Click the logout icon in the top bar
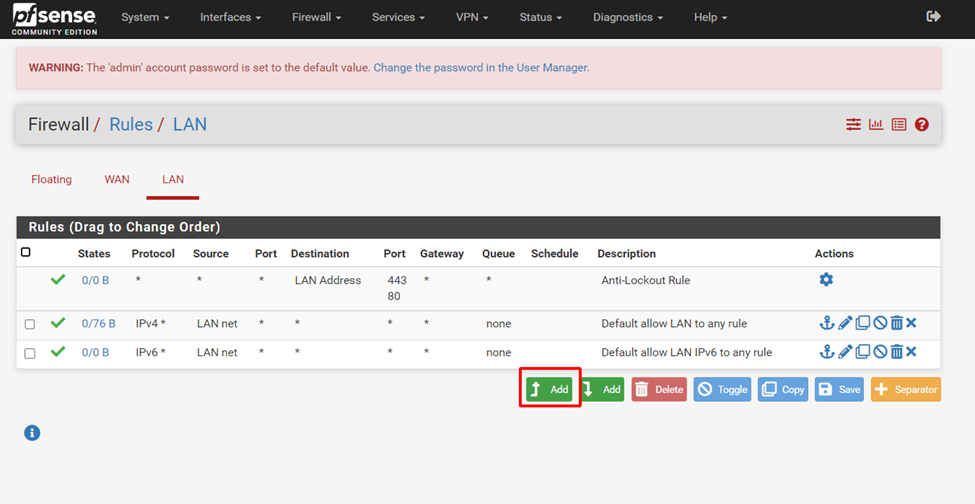This screenshot has width=975, height=504. (x=934, y=17)
